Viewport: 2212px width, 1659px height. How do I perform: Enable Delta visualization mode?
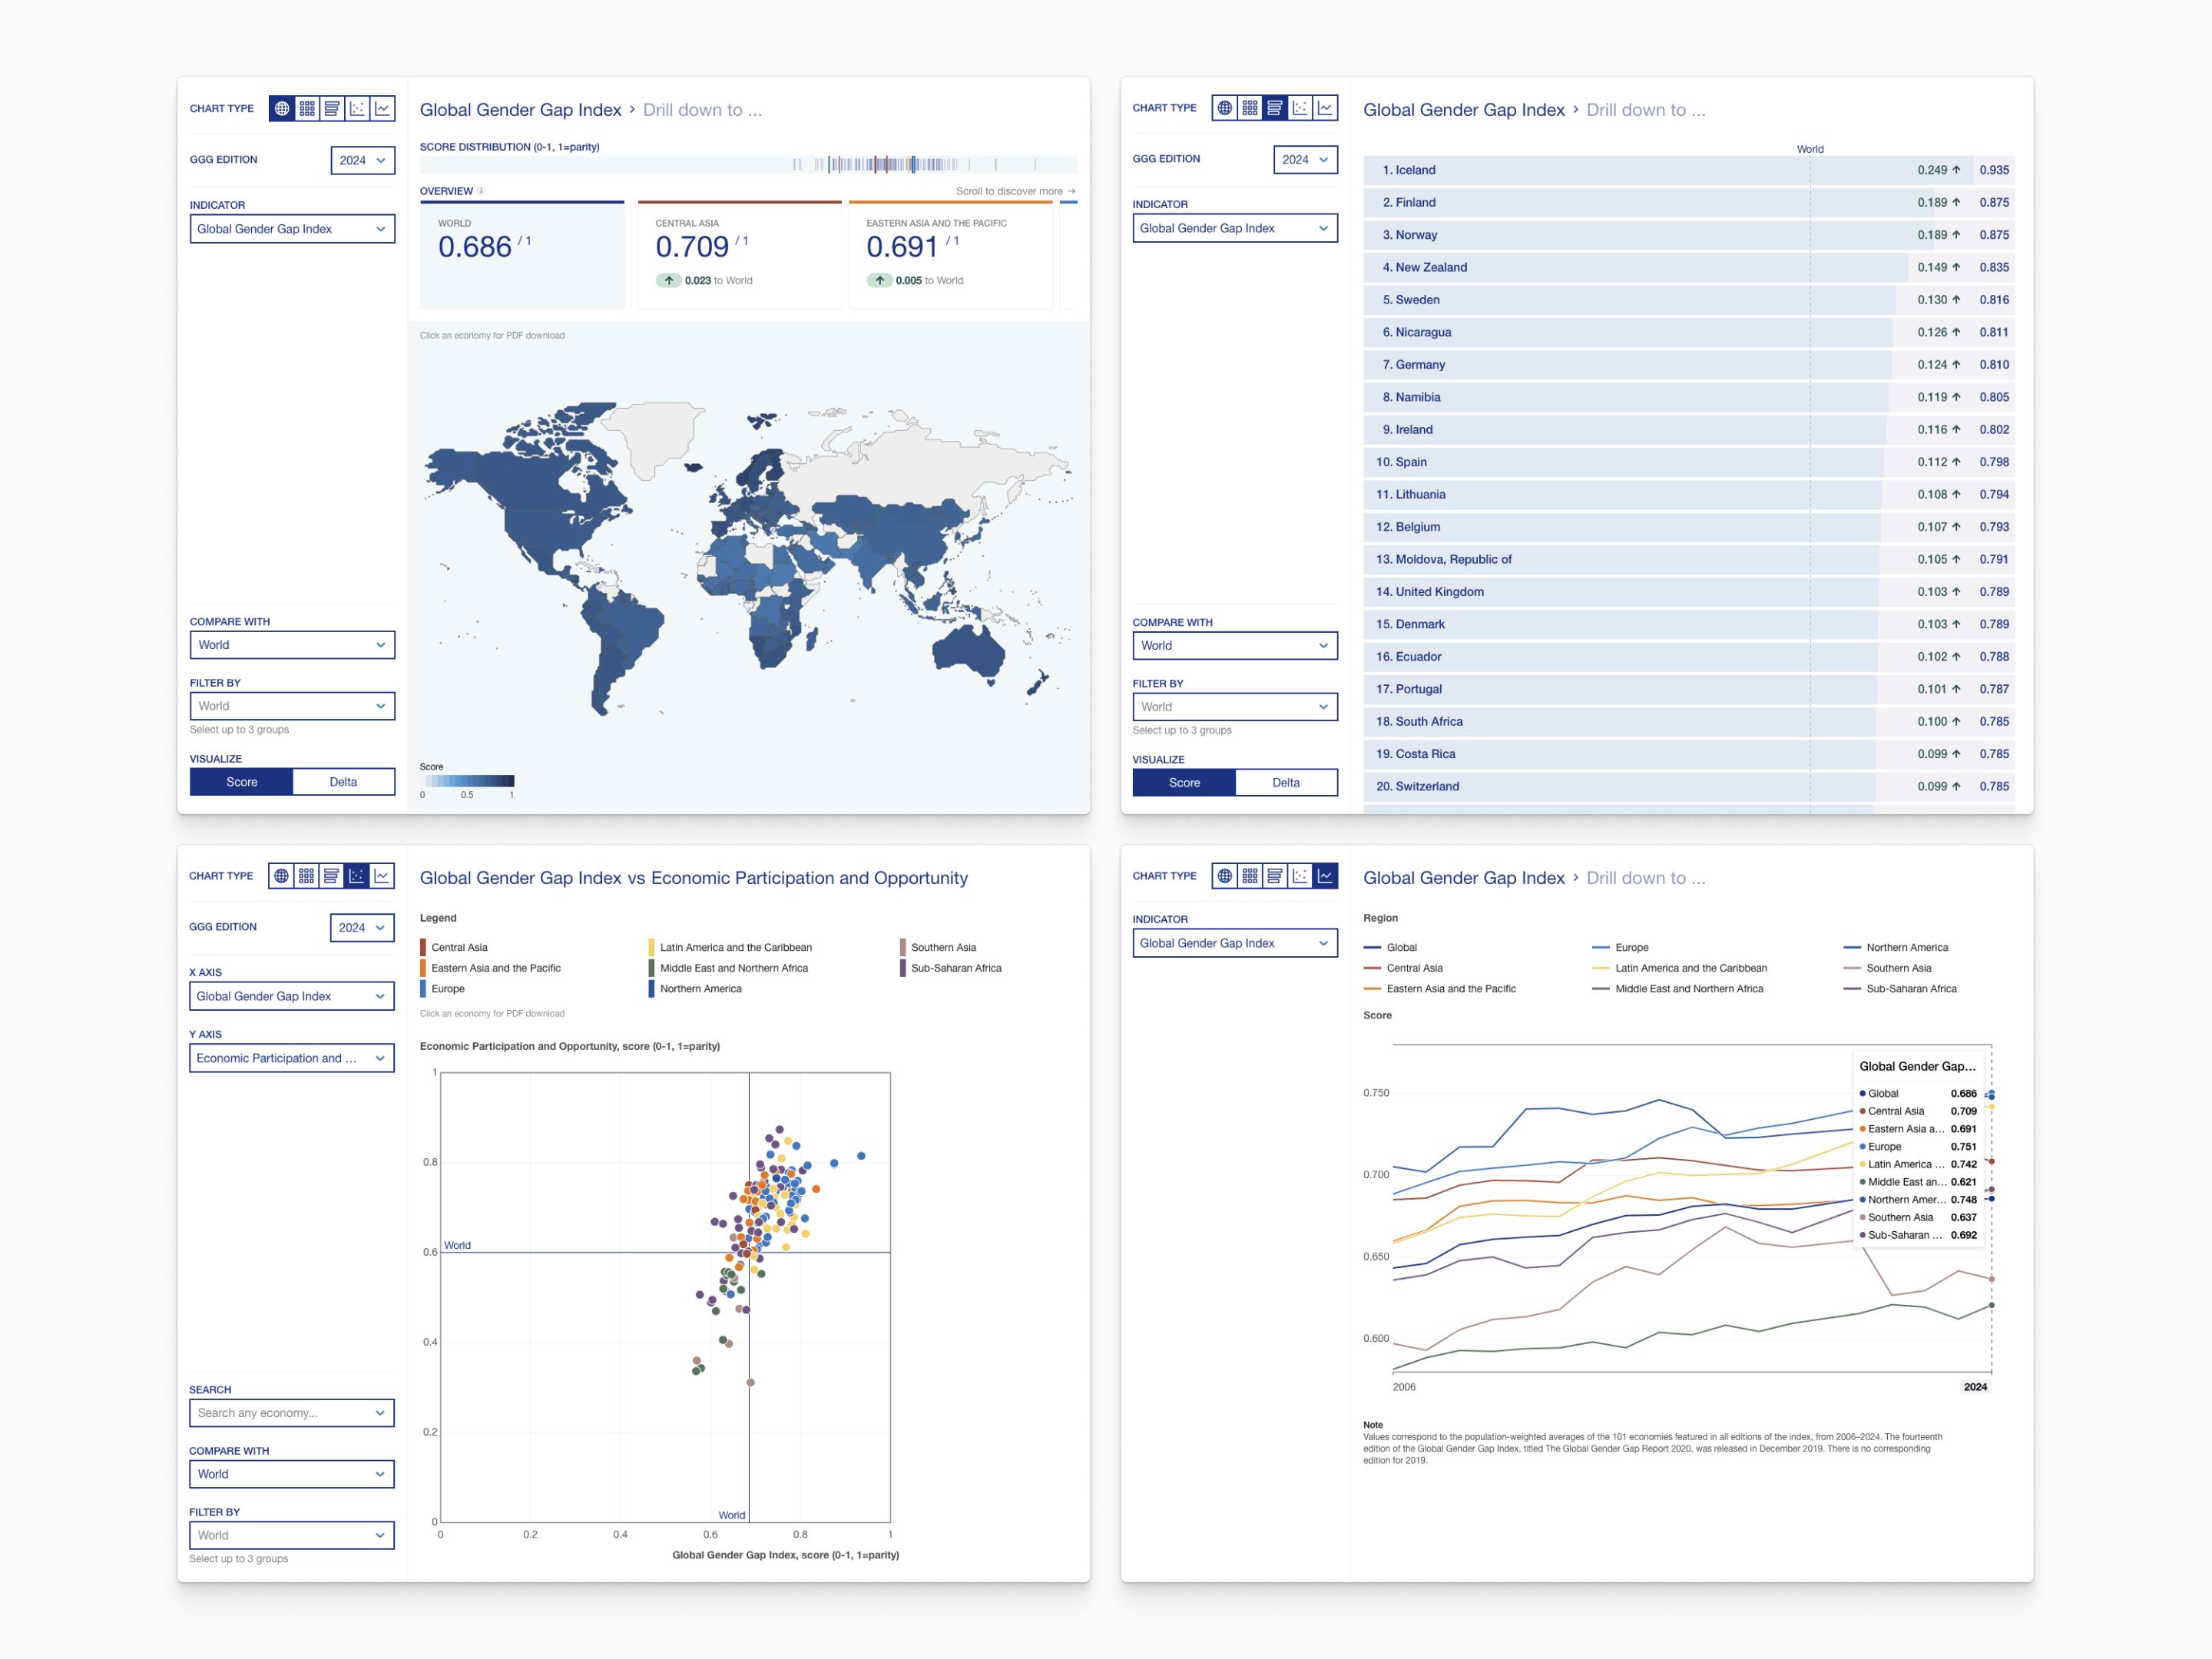pyautogui.click(x=343, y=781)
